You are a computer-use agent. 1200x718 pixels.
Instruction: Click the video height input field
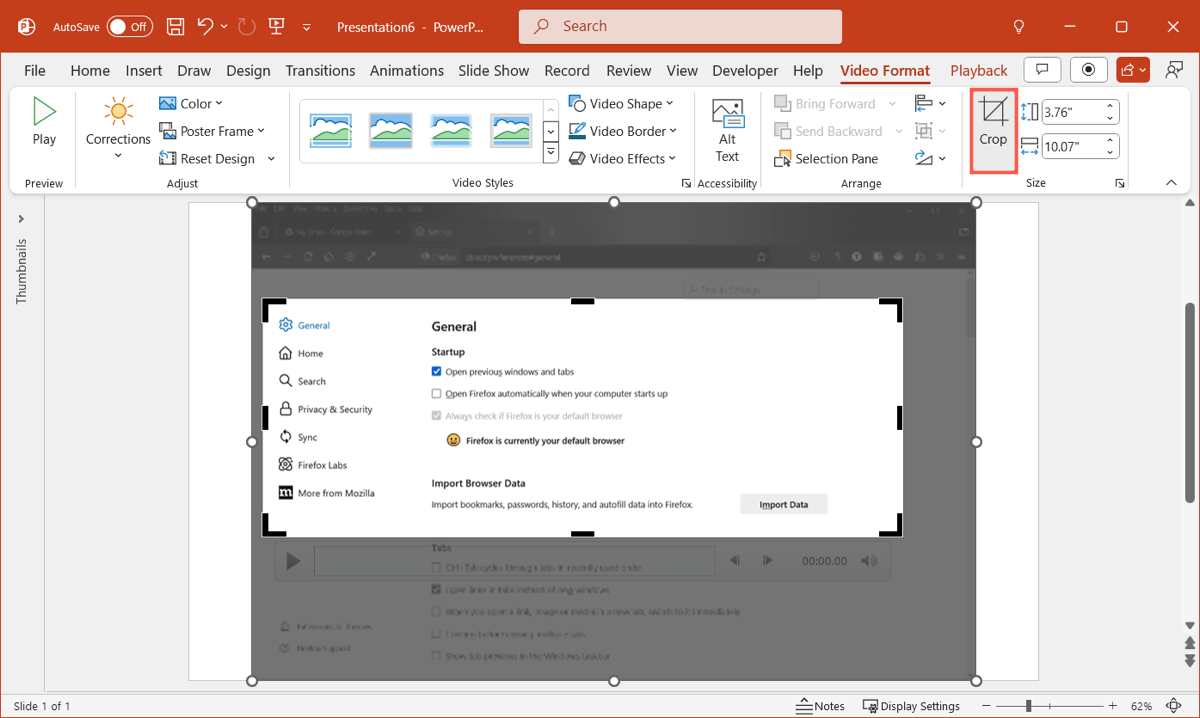coord(1080,113)
